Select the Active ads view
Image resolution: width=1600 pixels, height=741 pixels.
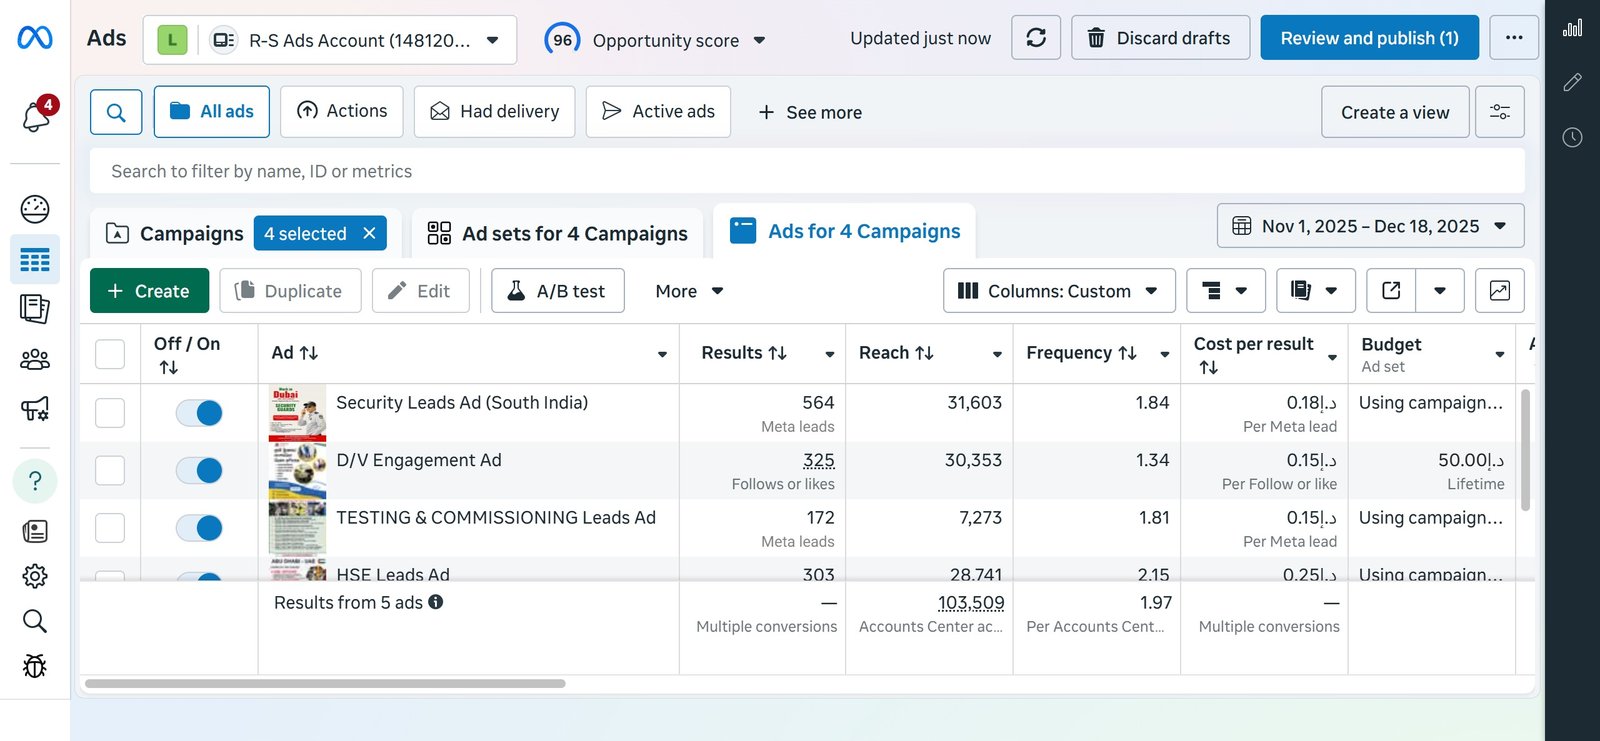click(x=658, y=111)
